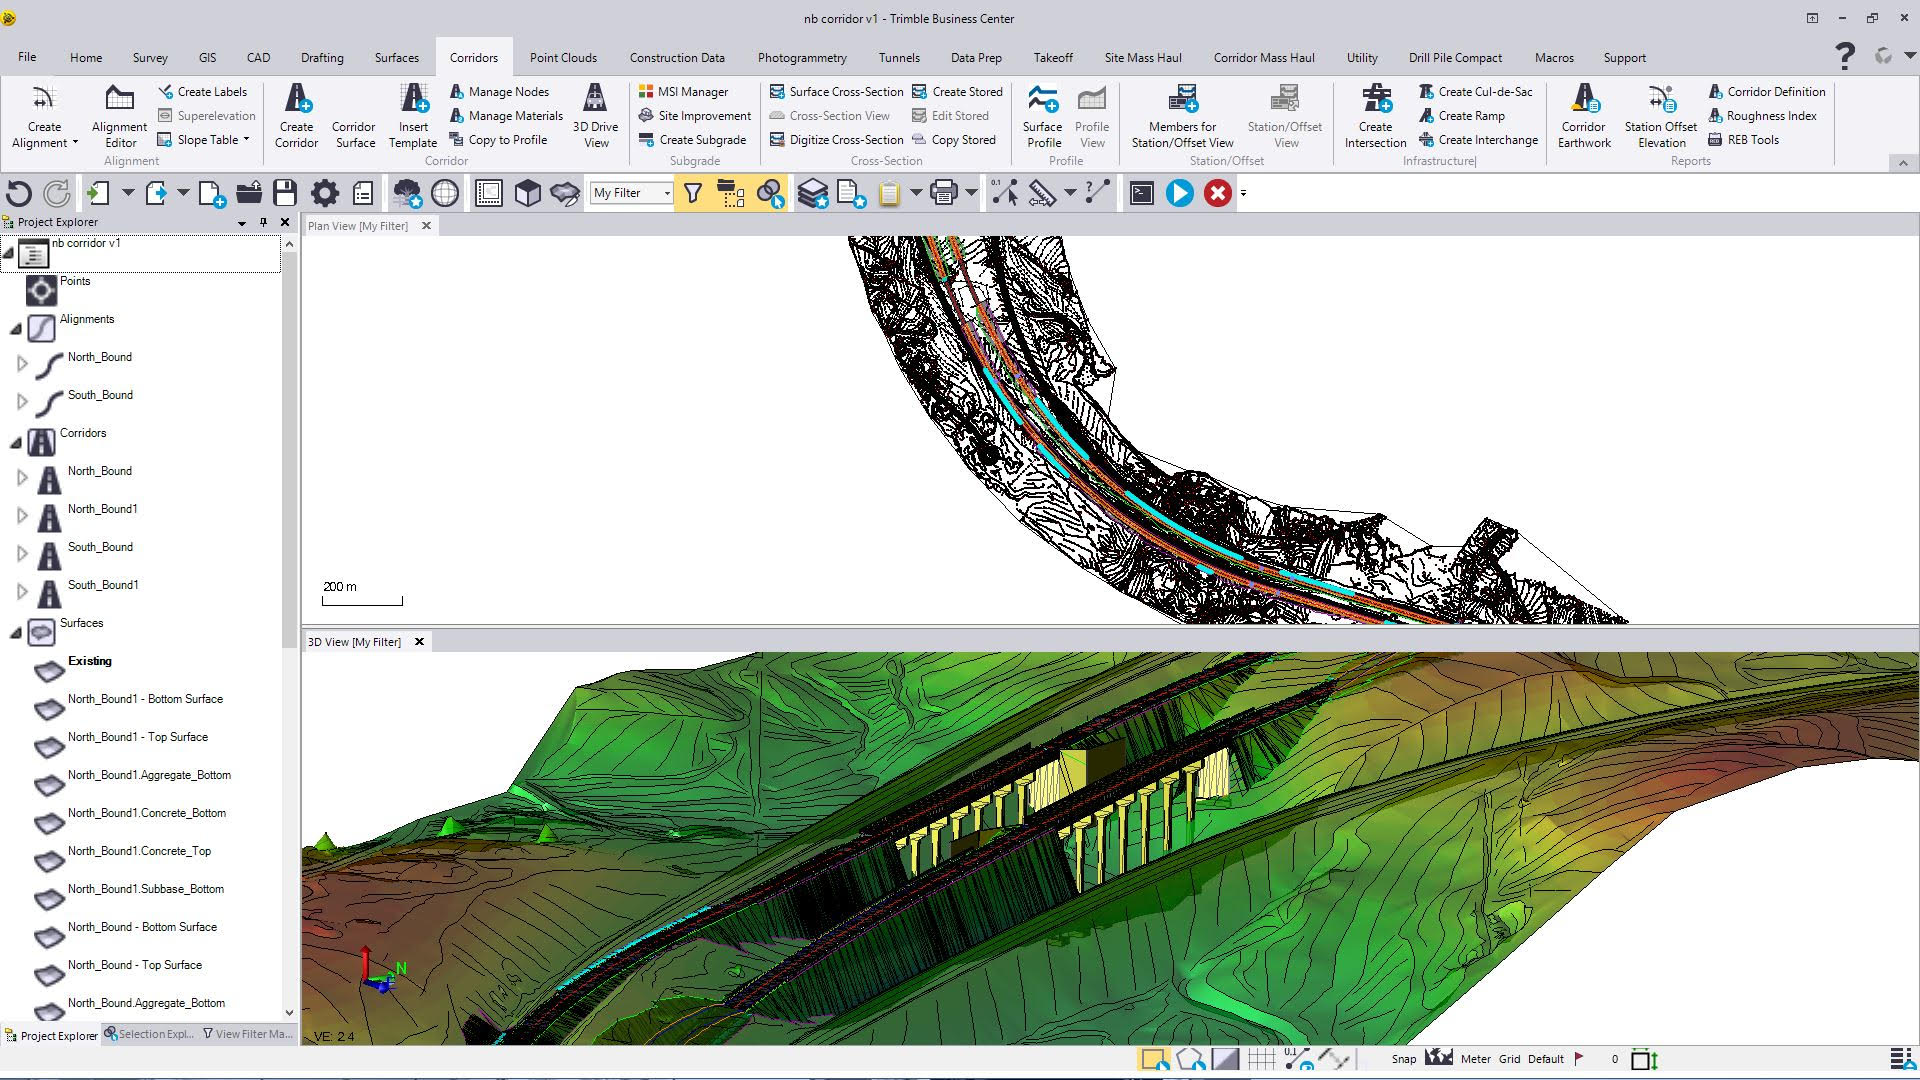Switch to the Corridor Mass Haul tab

[1264, 58]
